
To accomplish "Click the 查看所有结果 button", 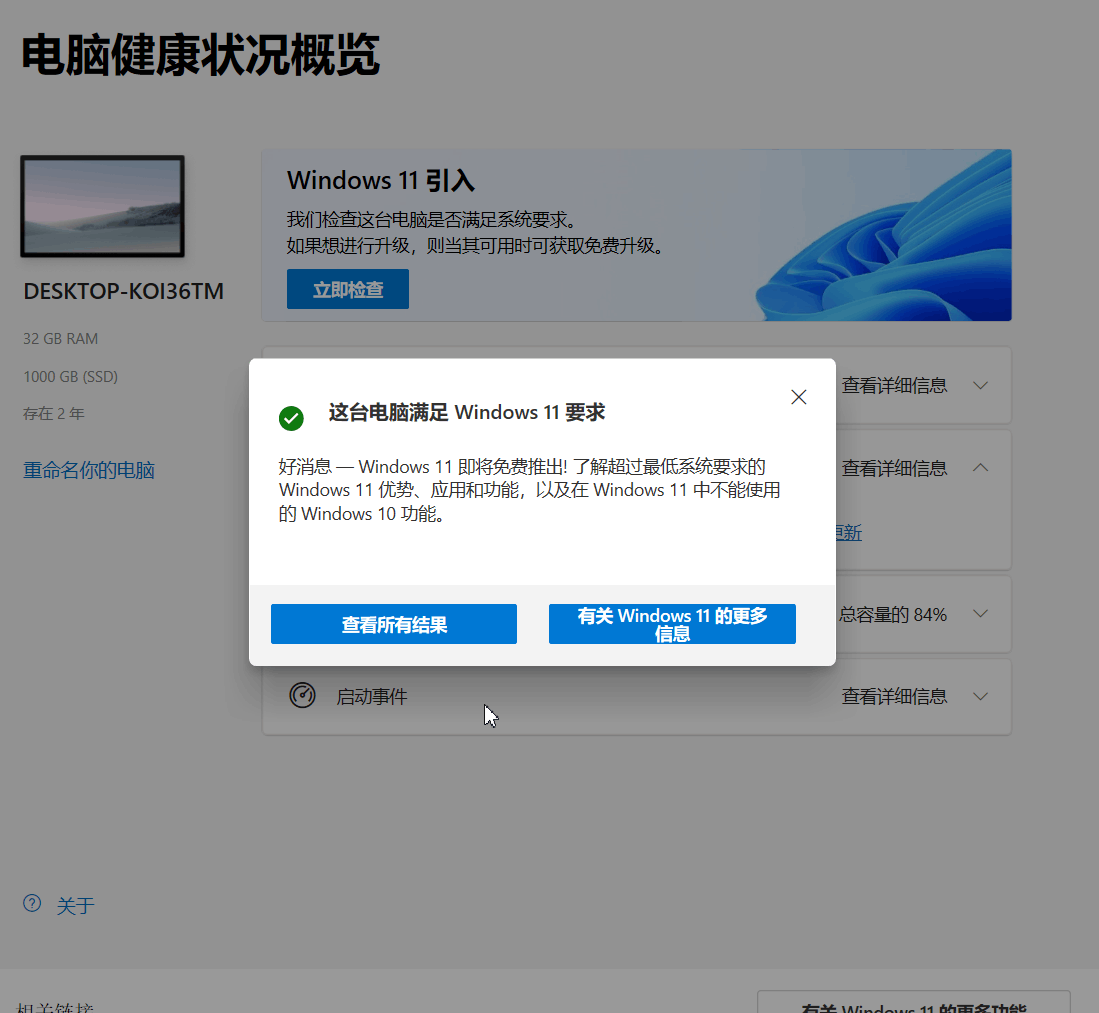I will [x=394, y=624].
